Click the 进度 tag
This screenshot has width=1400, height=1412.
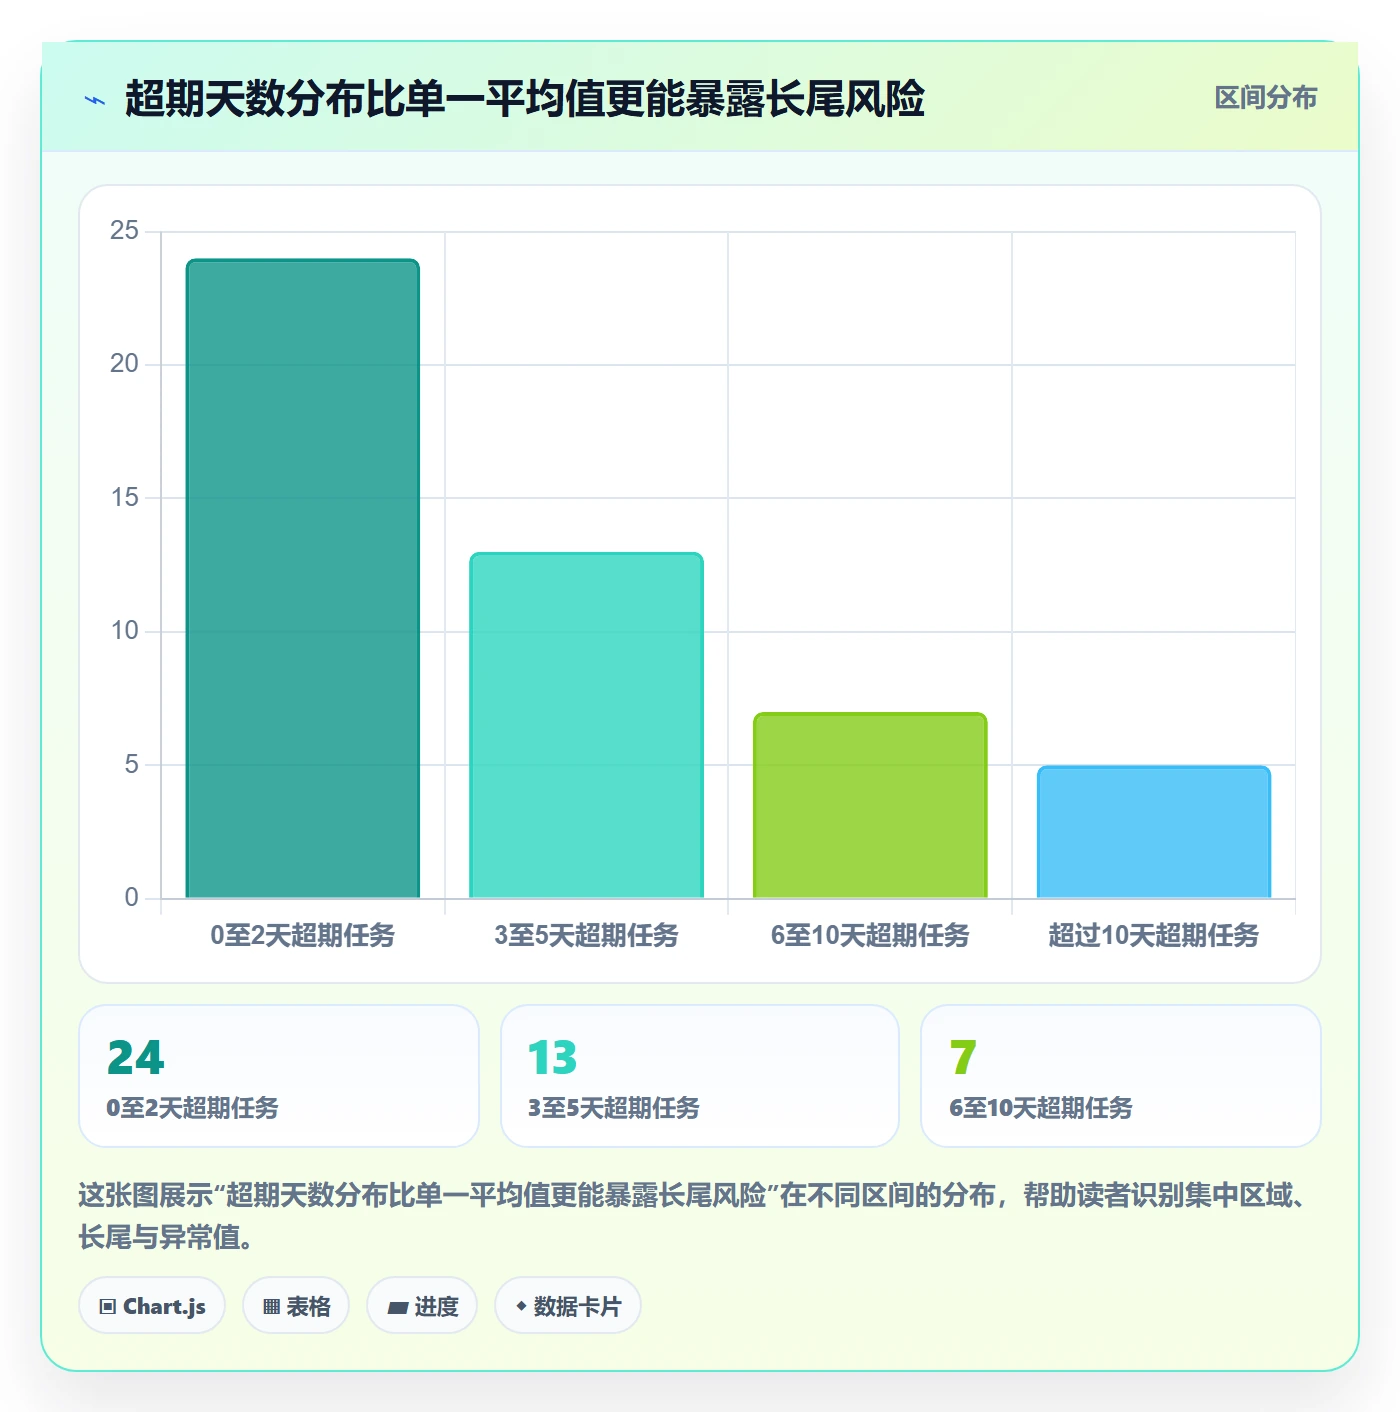[422, 1305]
